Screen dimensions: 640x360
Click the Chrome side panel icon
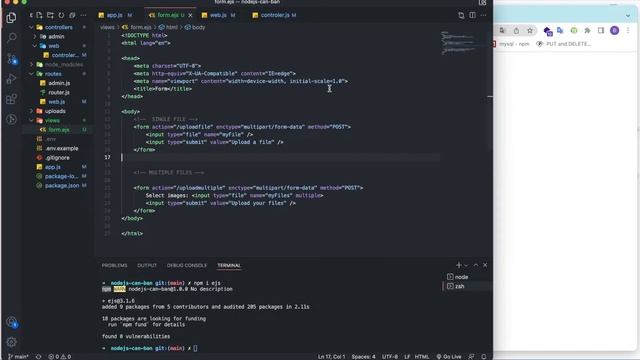point(601,31)
